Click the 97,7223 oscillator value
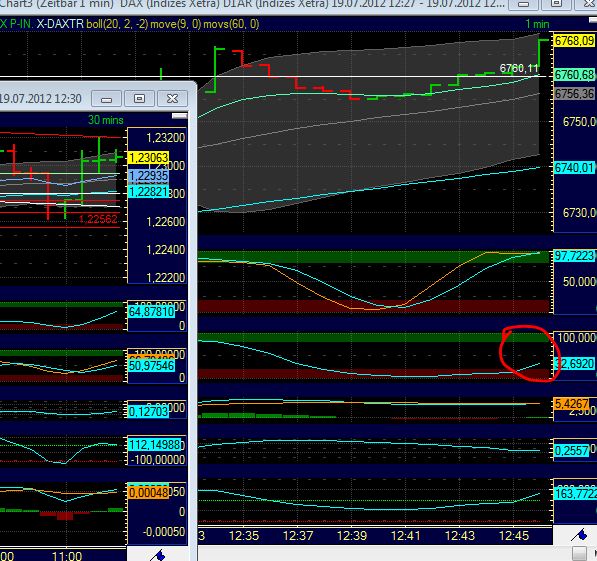Screen dimensions: 597x561 tap(575, 256)
